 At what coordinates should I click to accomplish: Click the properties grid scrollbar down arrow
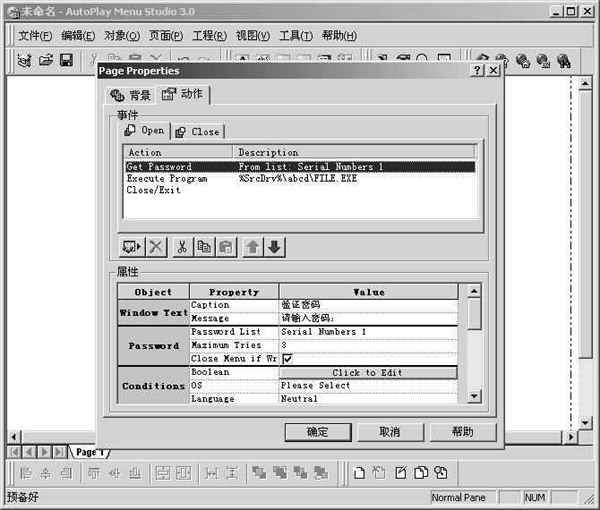pos(474,396)
